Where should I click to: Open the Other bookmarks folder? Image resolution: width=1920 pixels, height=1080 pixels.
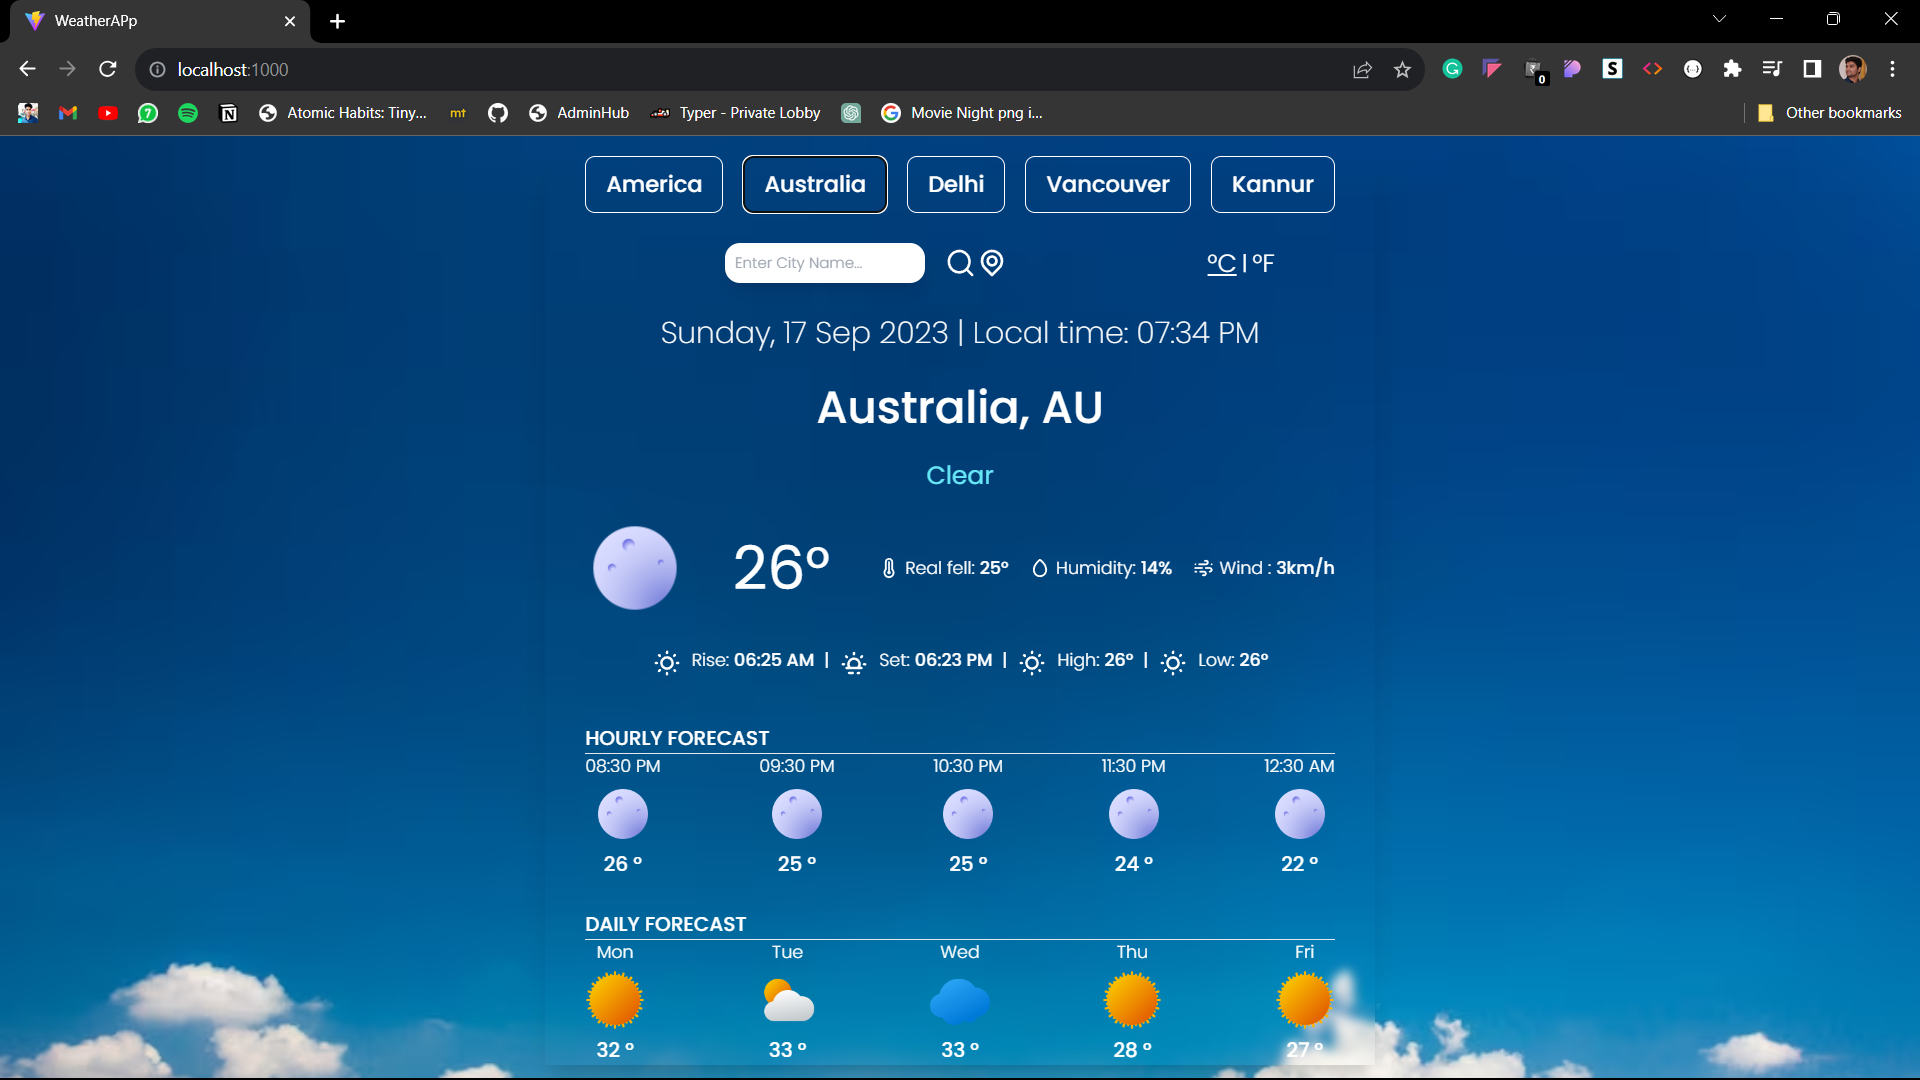pyautogui.click(x=1830, y=113)
